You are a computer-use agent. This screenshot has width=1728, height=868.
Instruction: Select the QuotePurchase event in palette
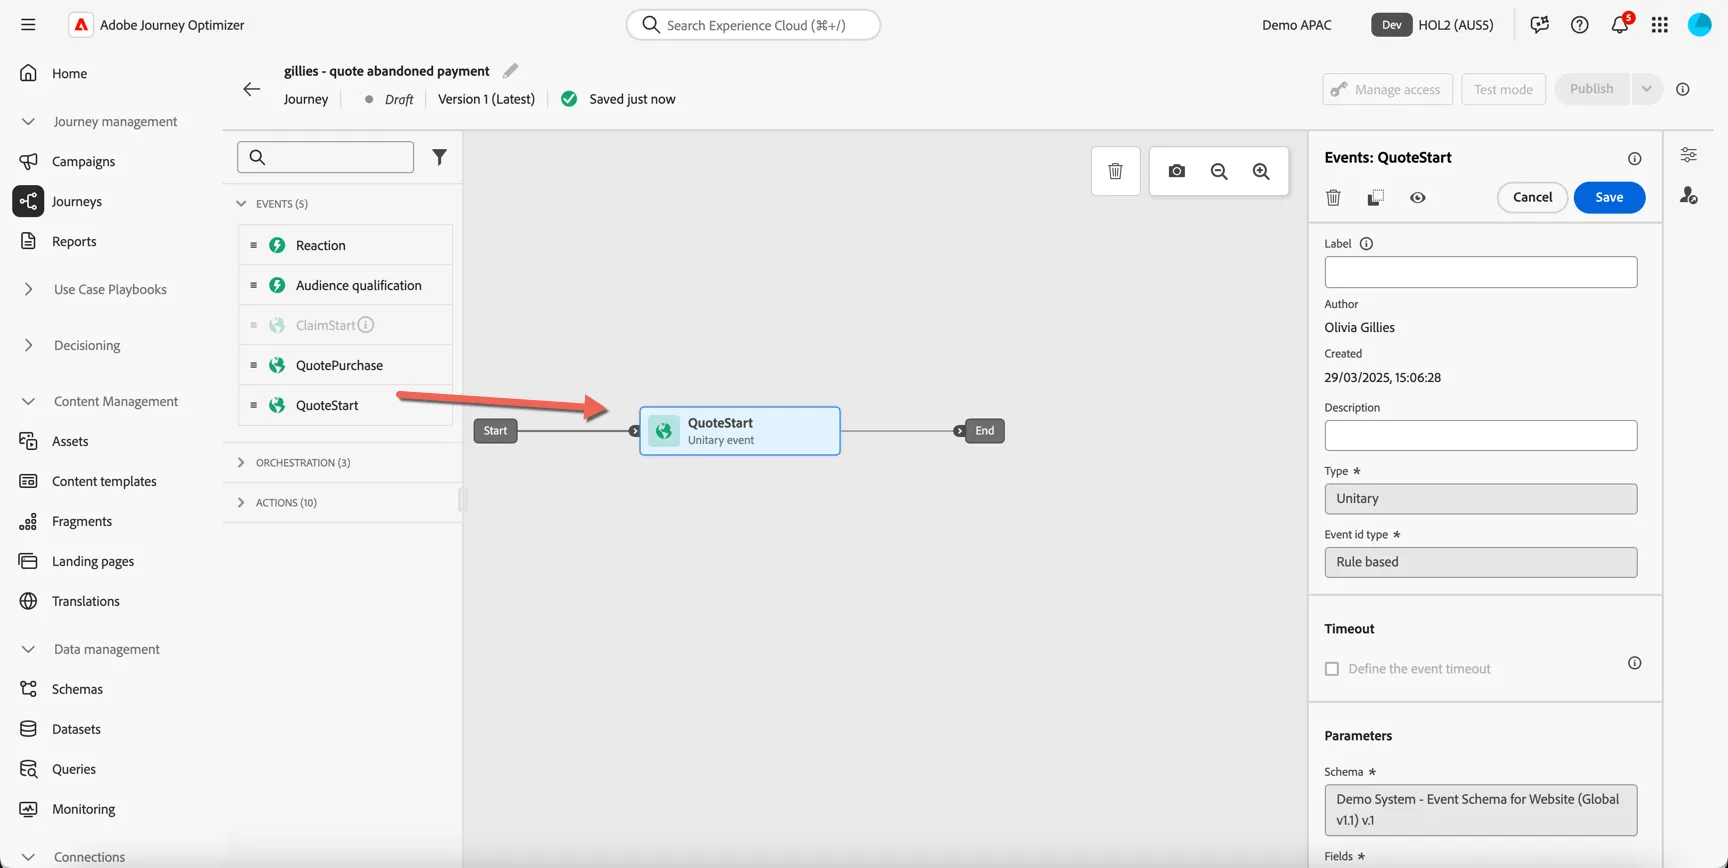pos(345,366)
